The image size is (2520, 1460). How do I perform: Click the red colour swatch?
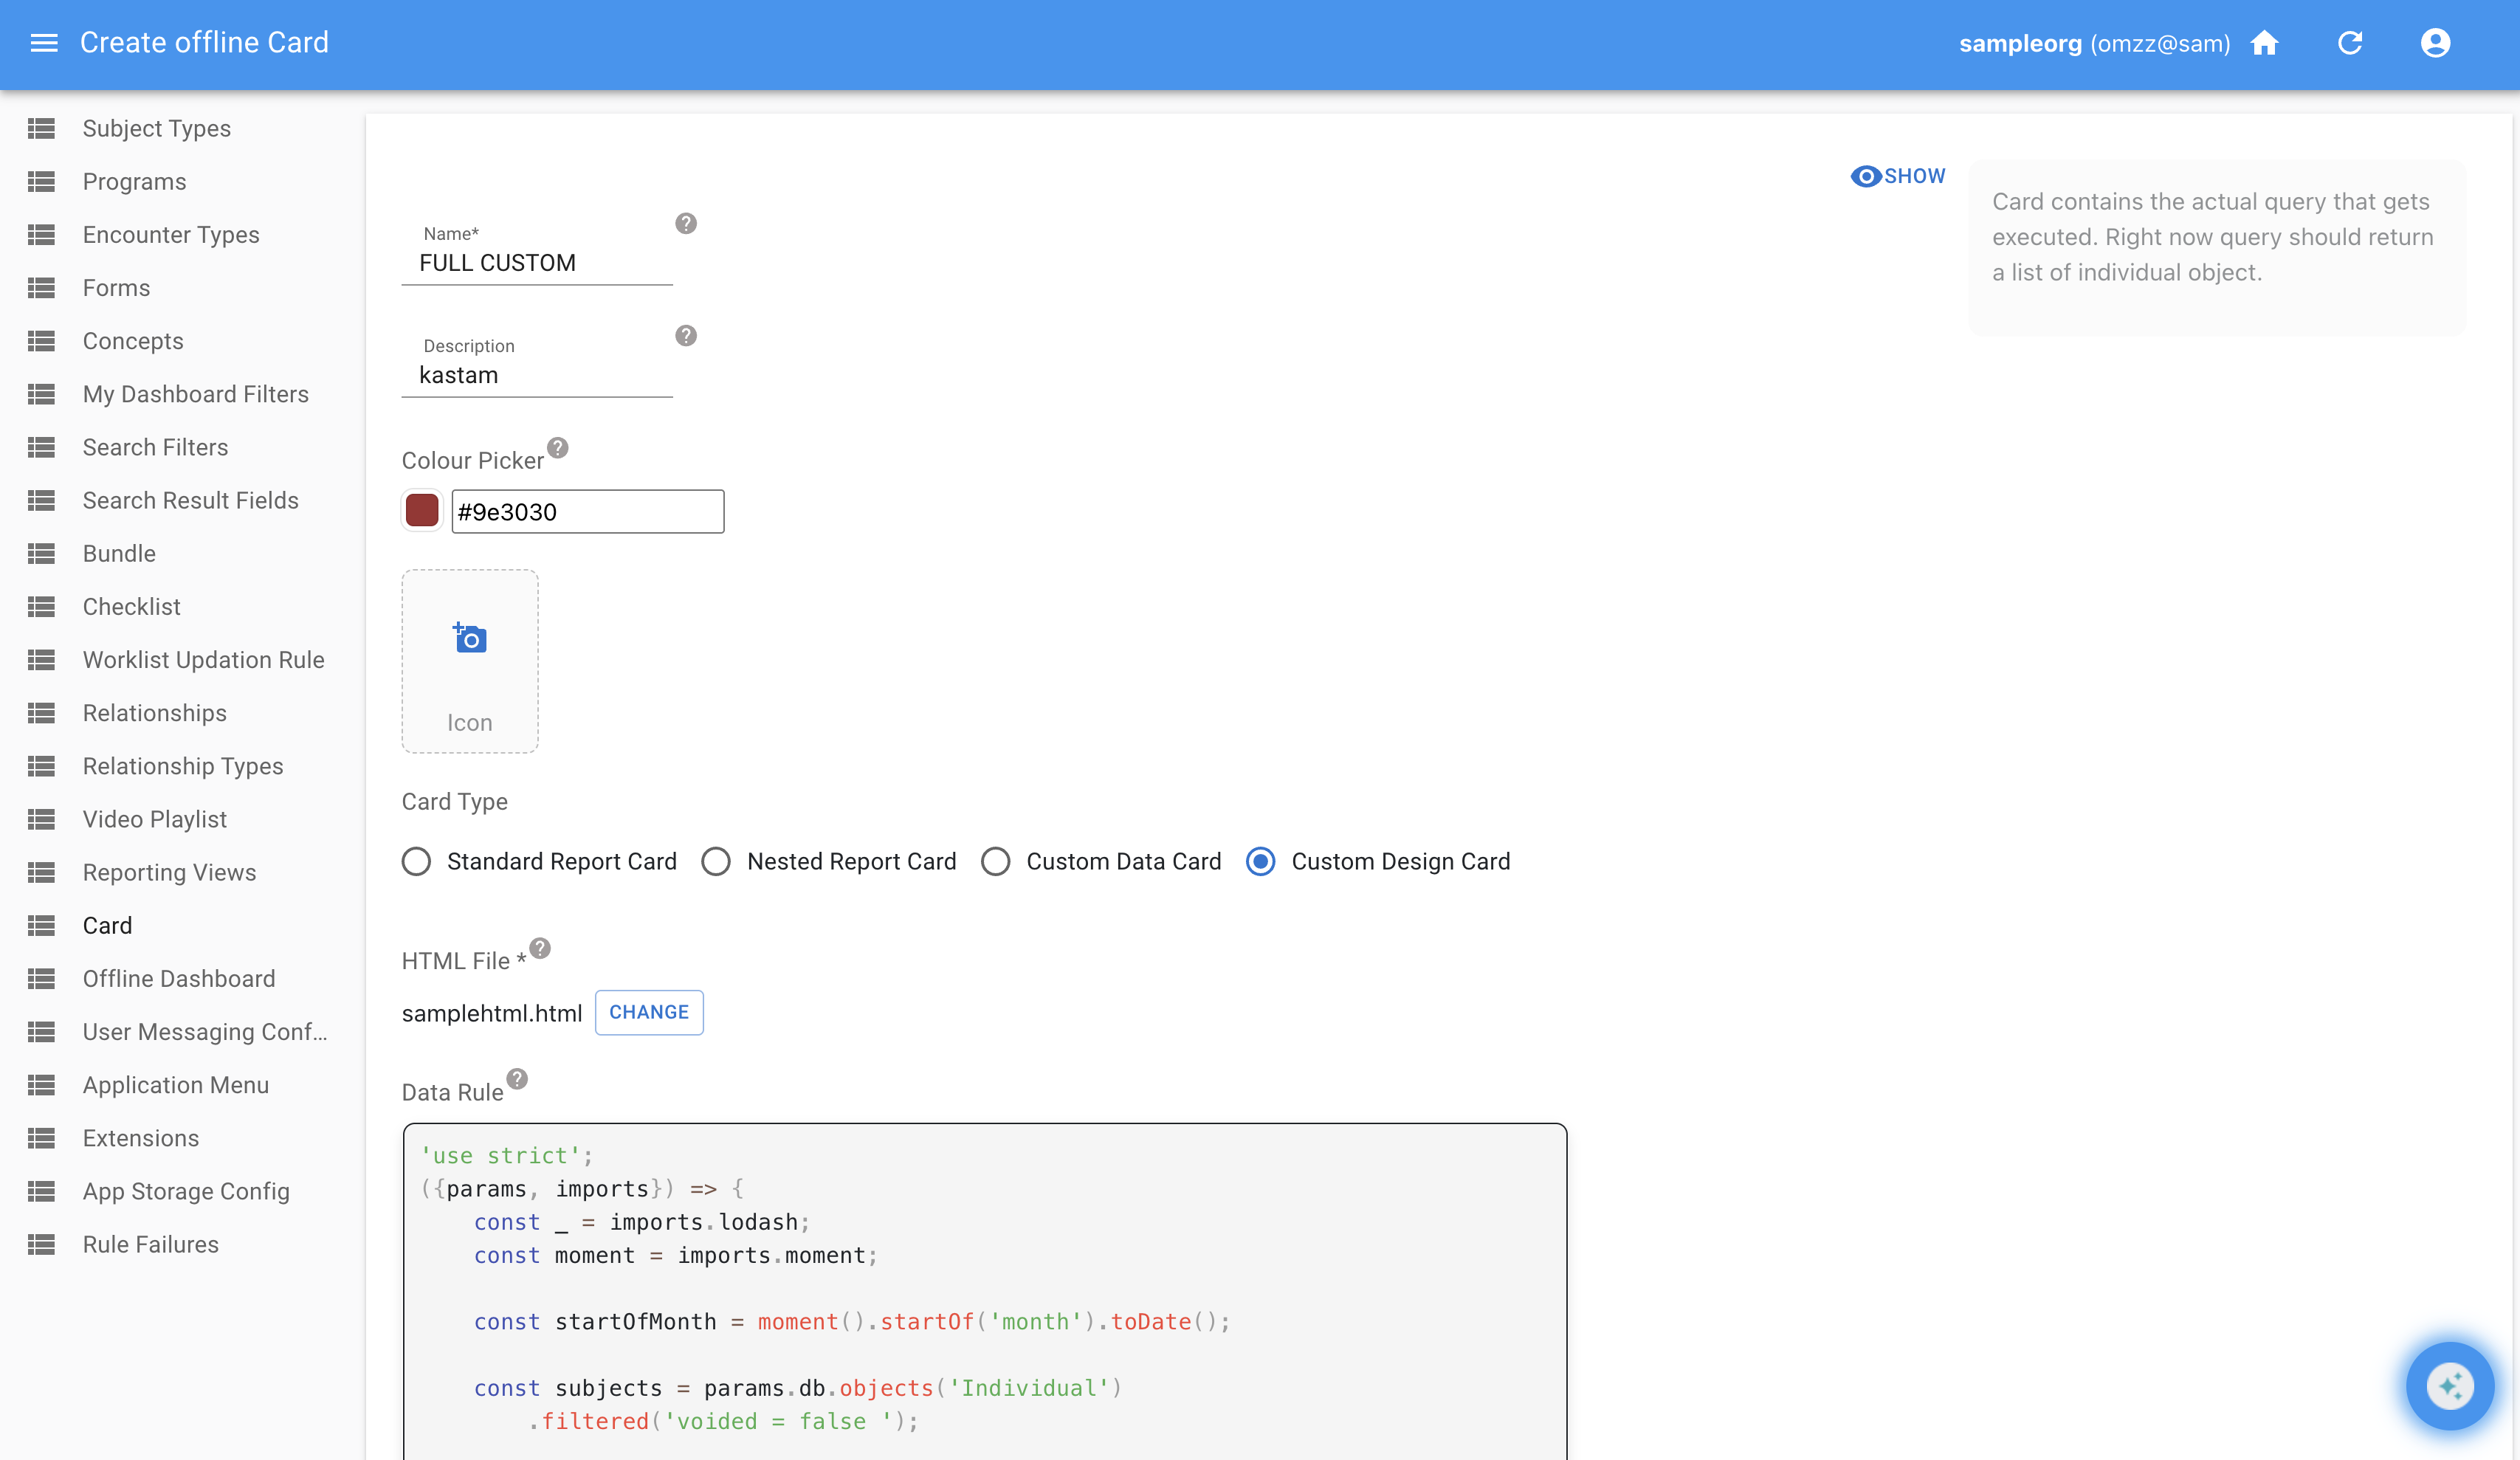pyautogui.click(x=422, y=511)
